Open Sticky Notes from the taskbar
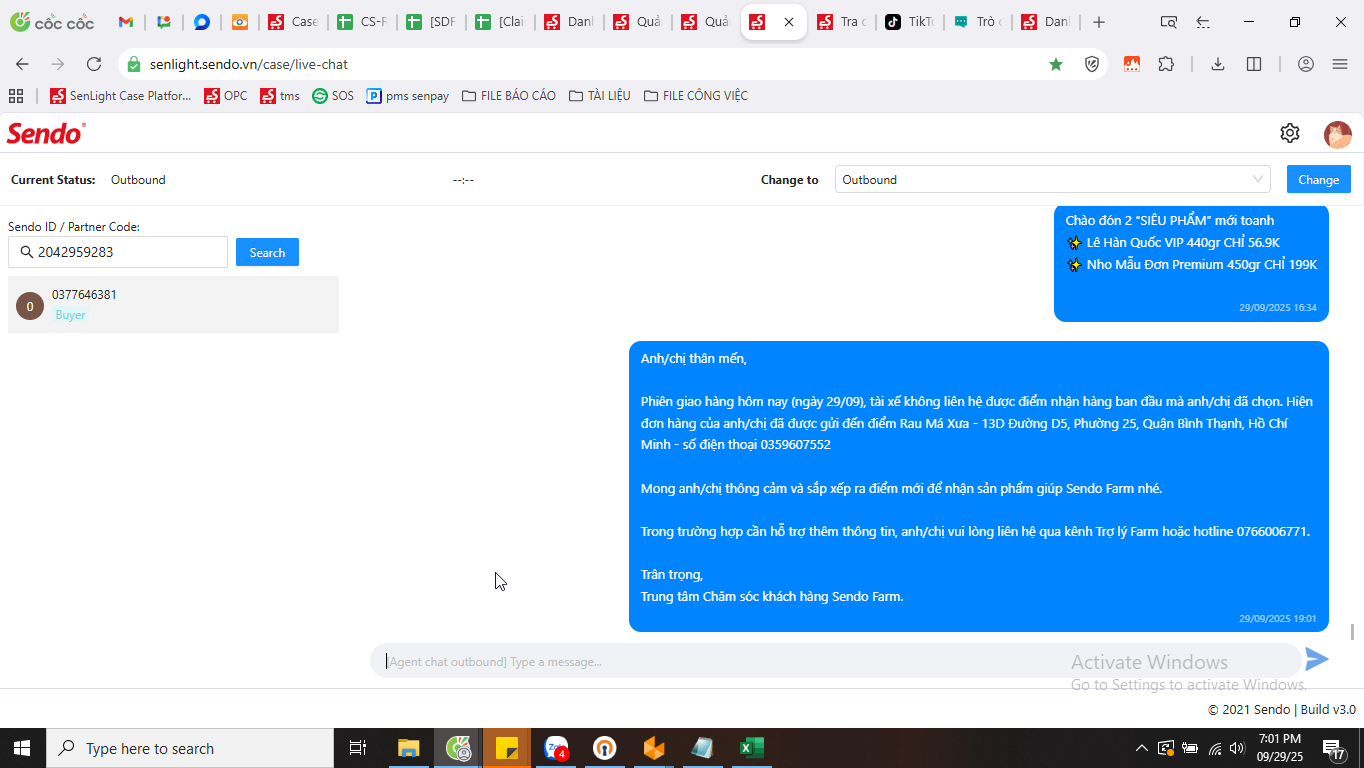Viewport: 1364px width, 768px height. [x=507, y=748]
